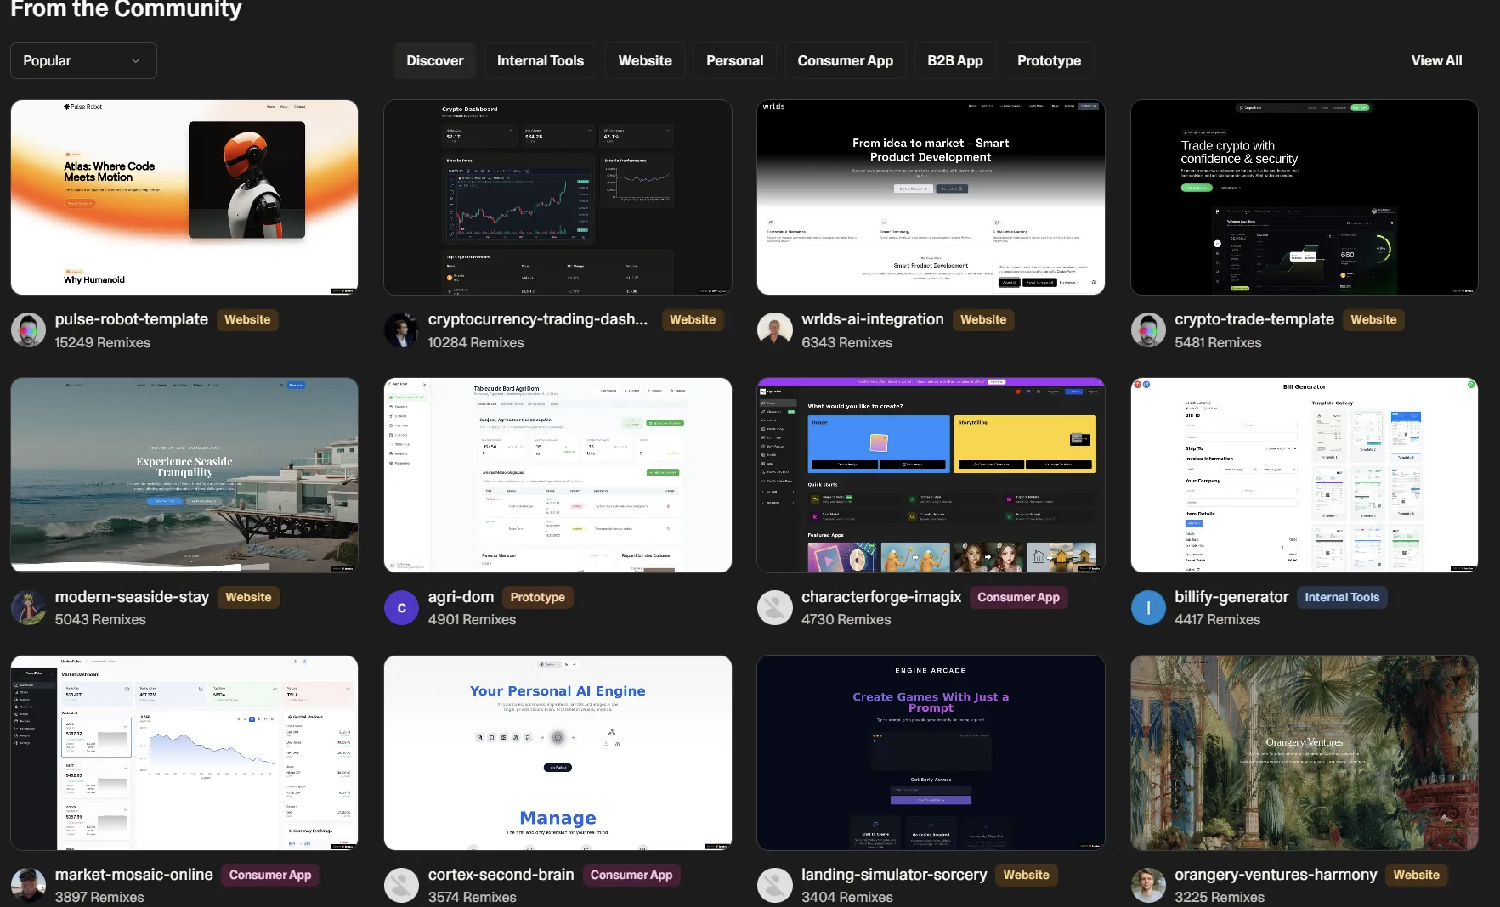Click the Consumer App tag on characterforge-imagix
This screenshot has height=907, width=1500.
1018,597
